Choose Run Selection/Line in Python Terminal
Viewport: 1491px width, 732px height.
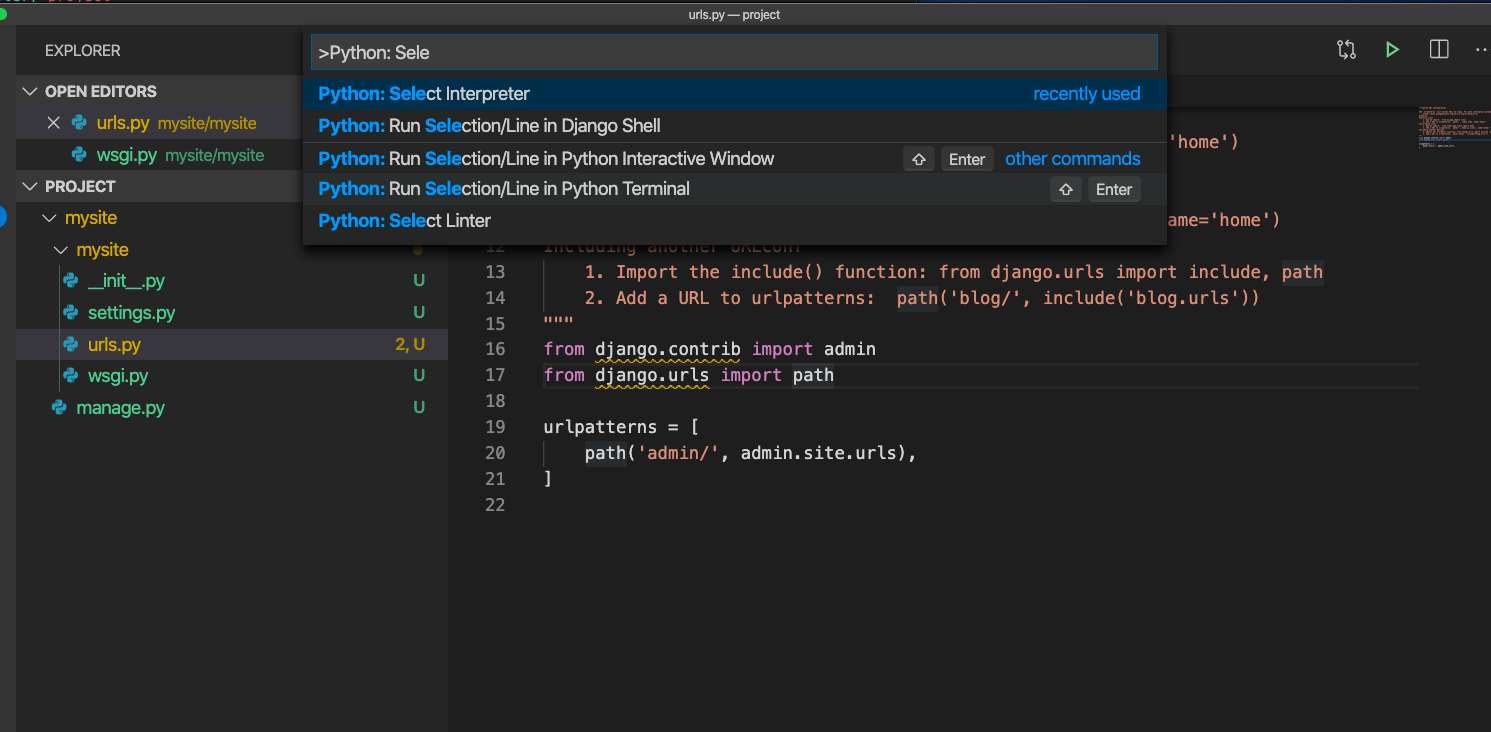[734, 189]
